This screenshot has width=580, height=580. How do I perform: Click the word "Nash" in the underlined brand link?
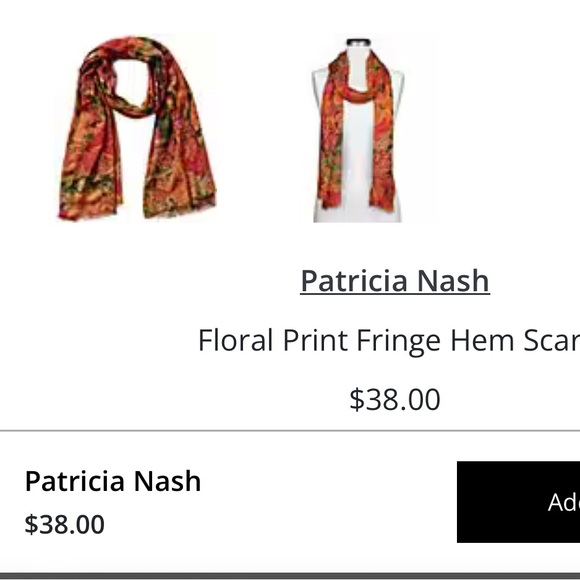coord(453,281)
